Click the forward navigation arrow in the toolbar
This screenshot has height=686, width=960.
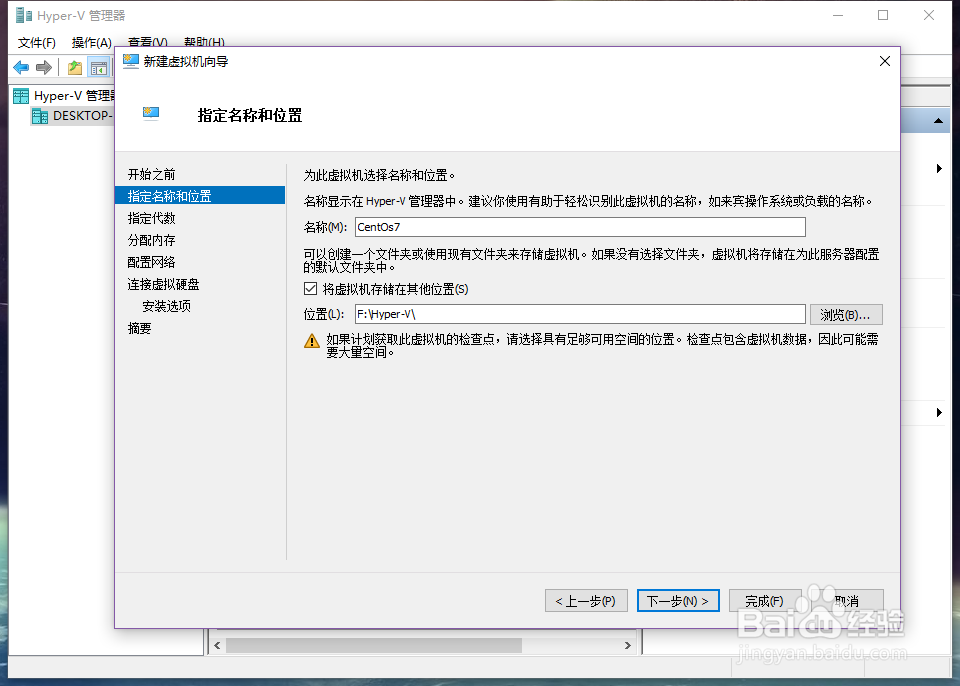[43, 67]
